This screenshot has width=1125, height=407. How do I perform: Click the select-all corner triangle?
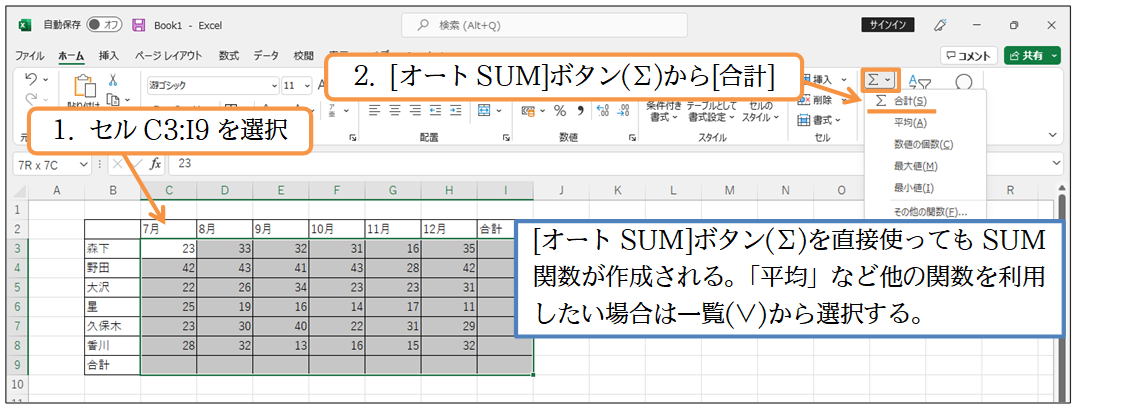coord(21,192)
